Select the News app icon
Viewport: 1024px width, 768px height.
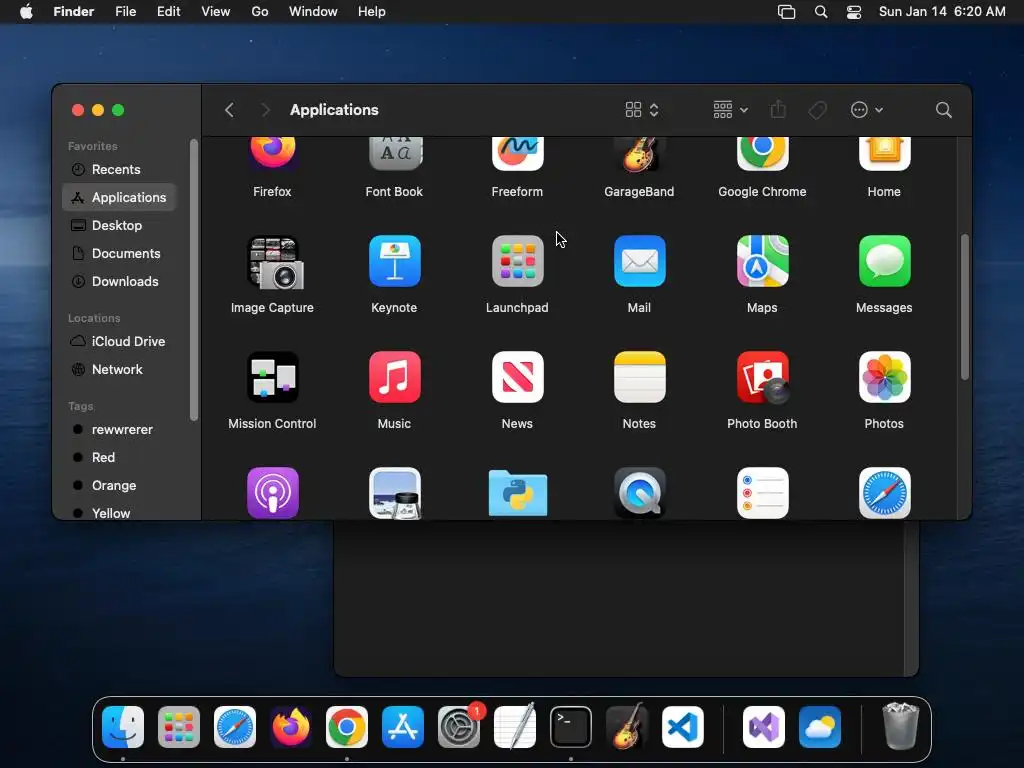coord(517,377)
